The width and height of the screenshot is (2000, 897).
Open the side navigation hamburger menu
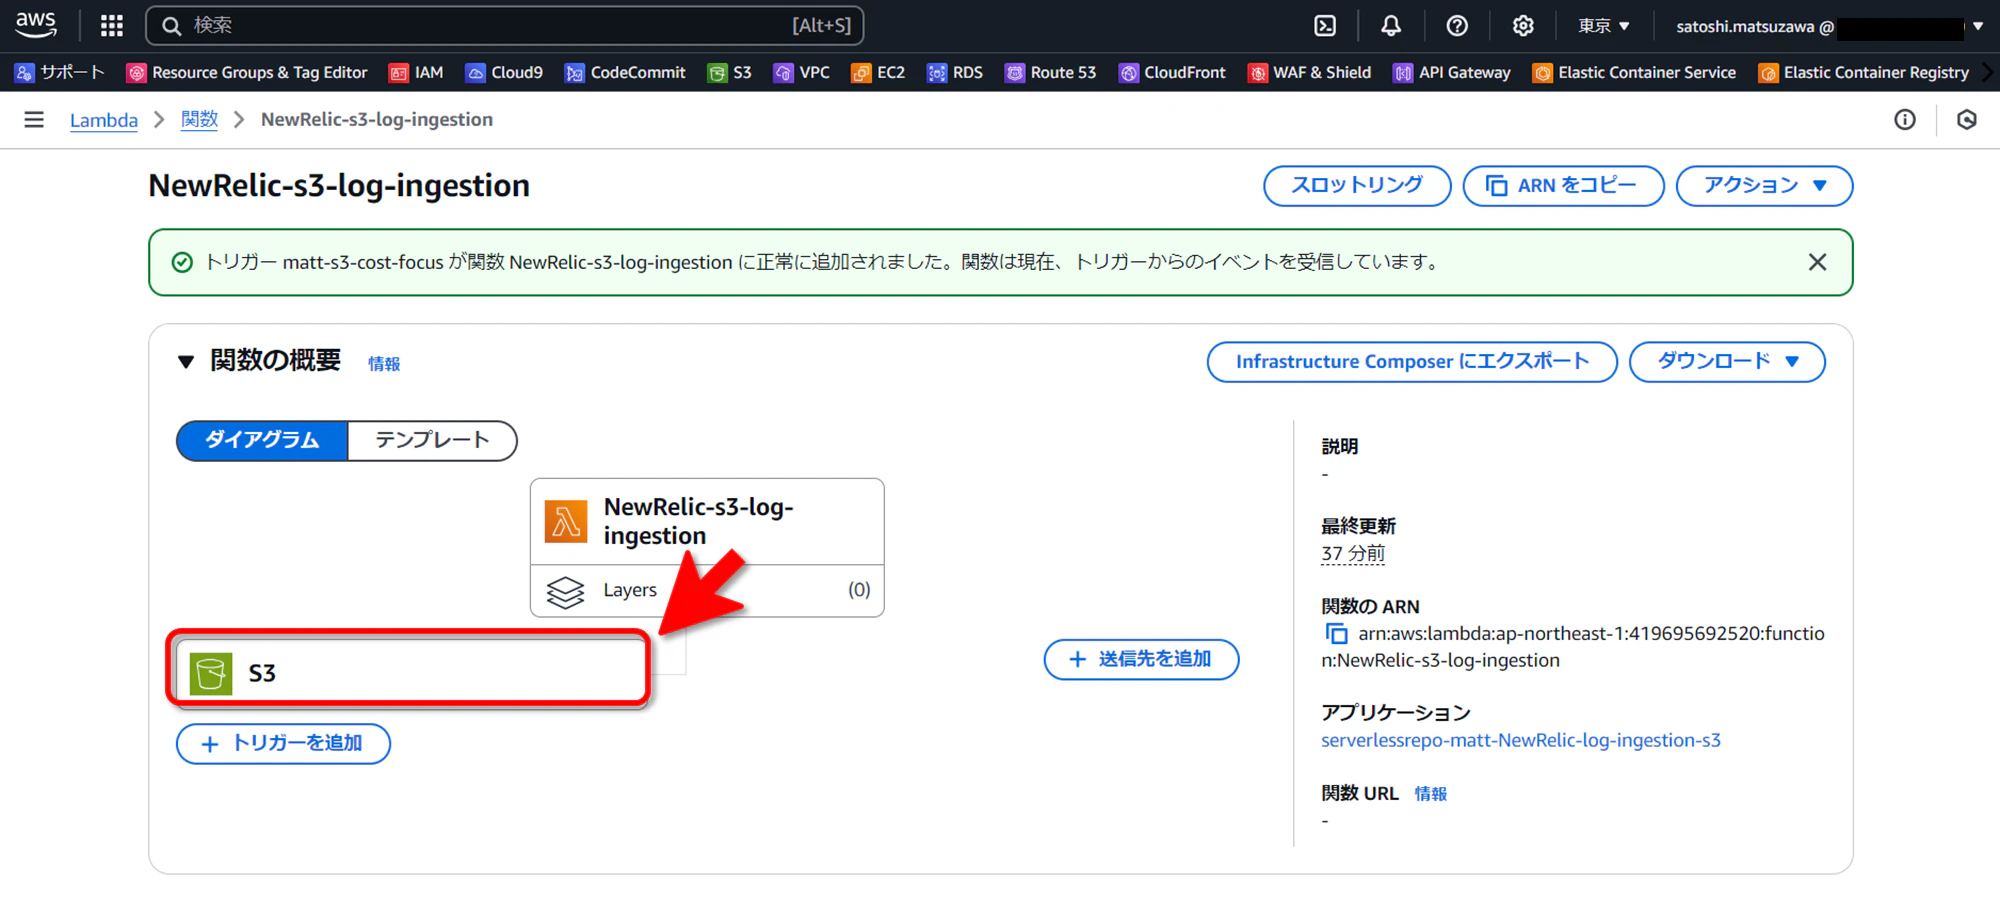coord(34,120)
